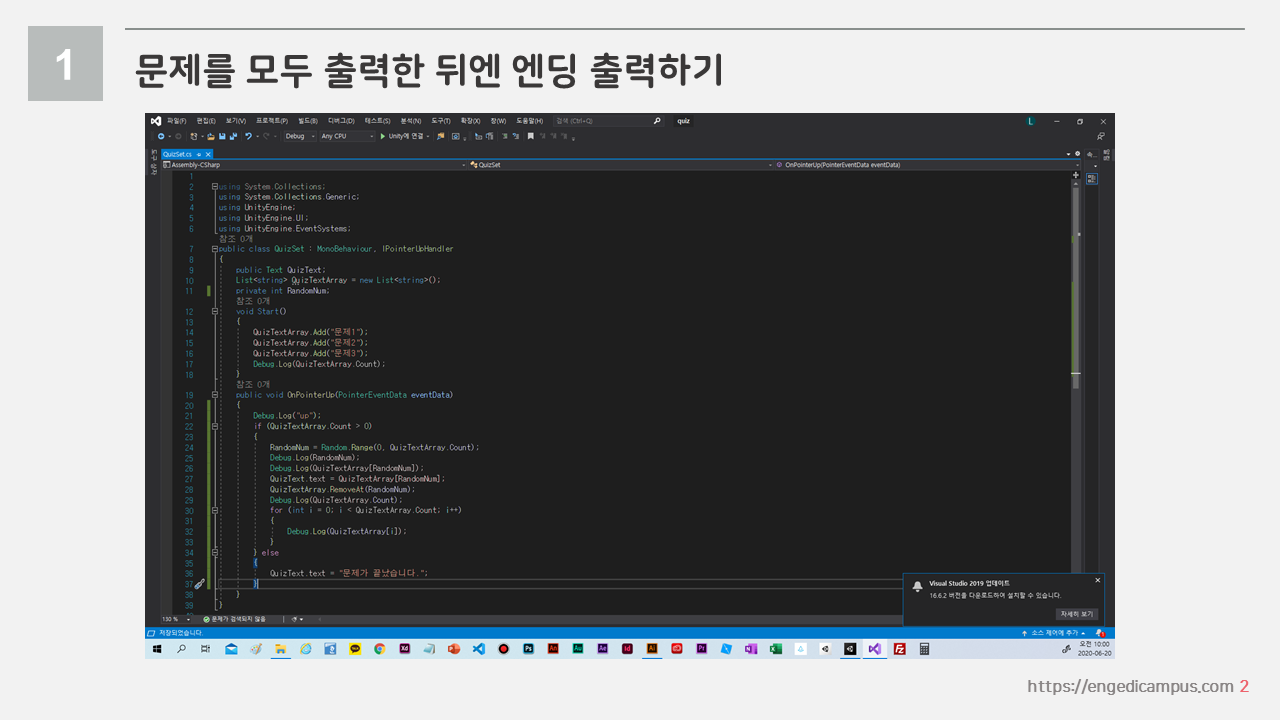Open Chrome from the taskbar
This screenshot has width=1280, height=720.
click(x=380, y=649)
